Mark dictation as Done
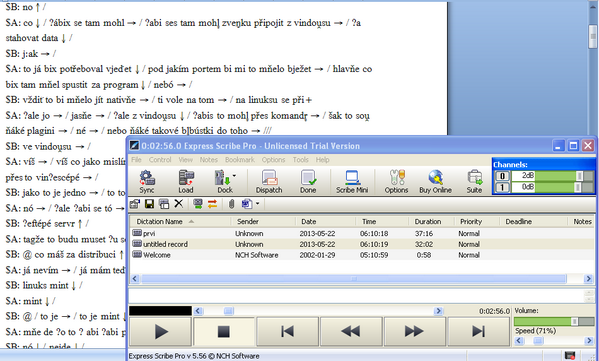Viewport: 599px width, 361px height. click(308, 181)
